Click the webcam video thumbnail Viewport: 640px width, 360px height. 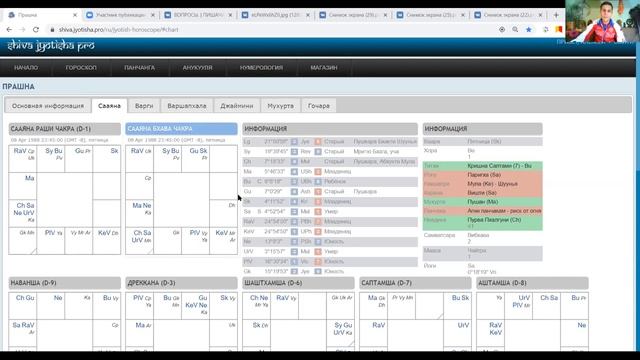point(600,20)
